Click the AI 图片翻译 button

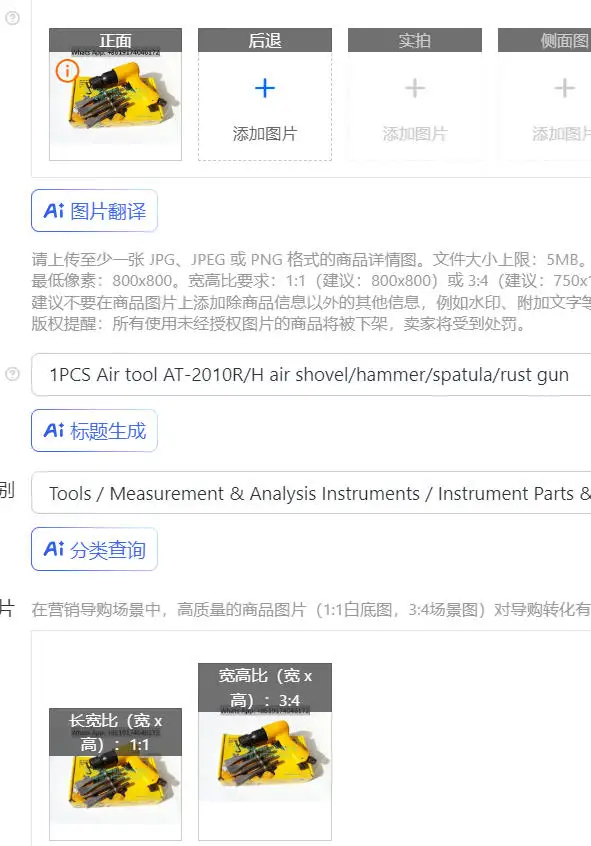tap(94, 211)
